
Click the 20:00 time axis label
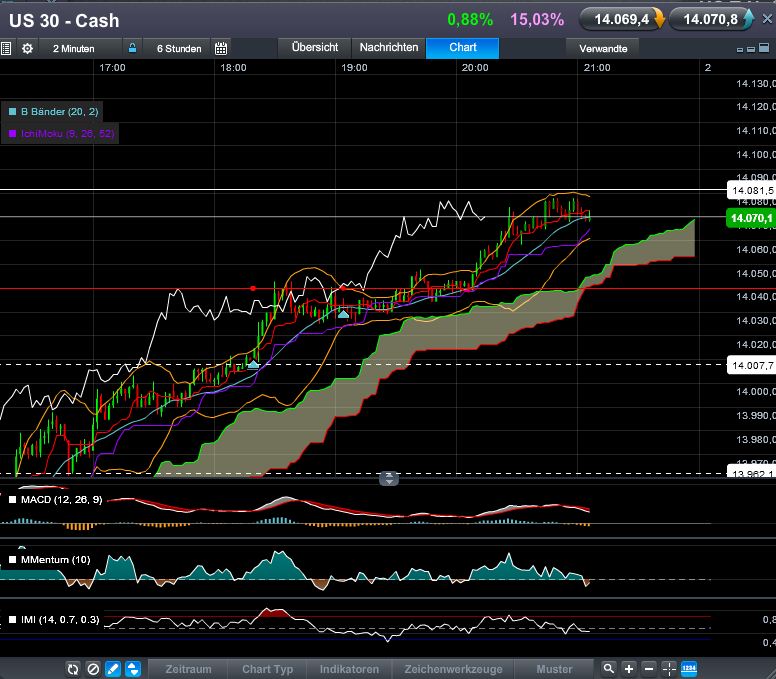point(475,68)
